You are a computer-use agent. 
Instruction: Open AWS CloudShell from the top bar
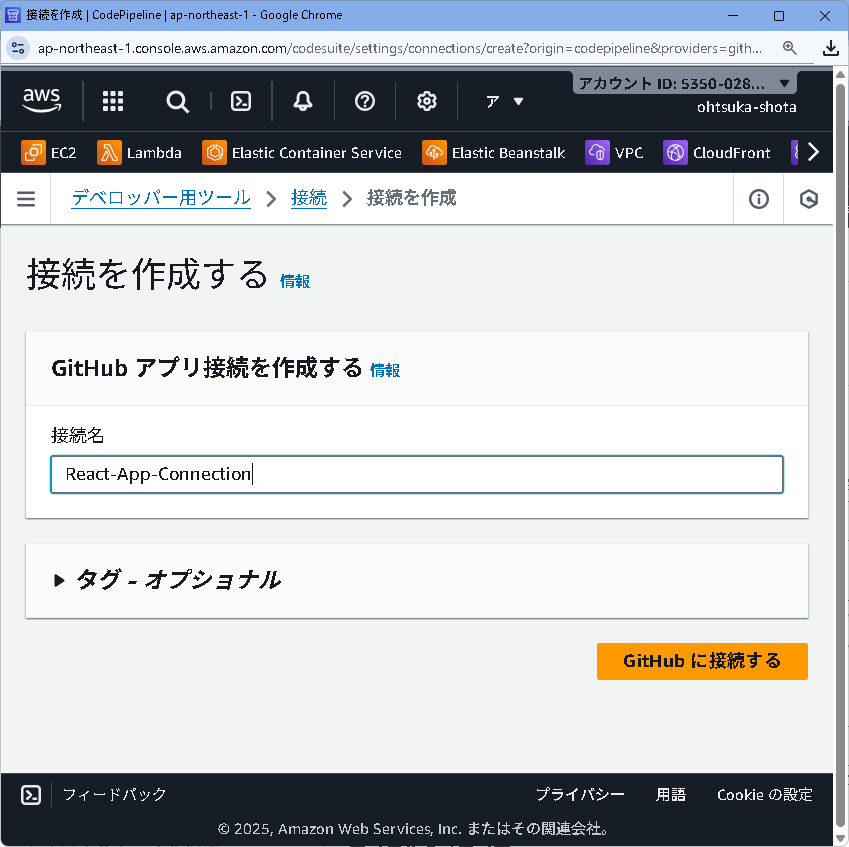(240, 101)
